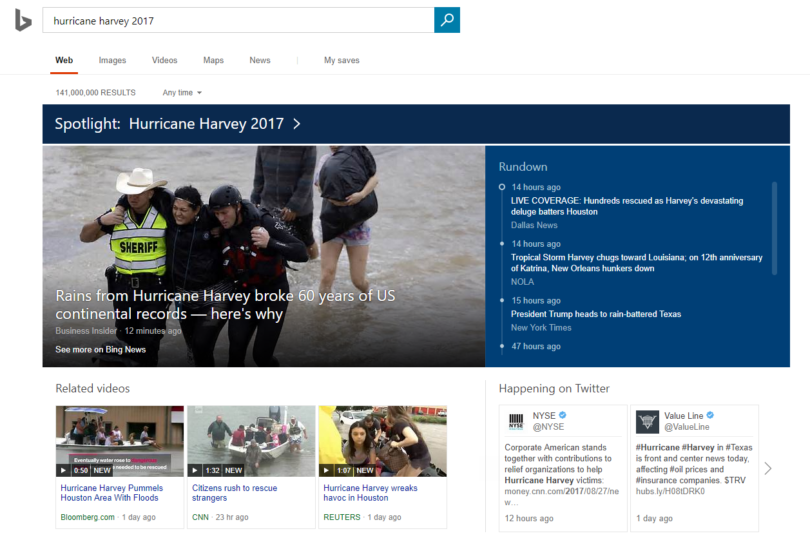Screen dimensions: 810x538
Task: Expand Spotlight Hurricane Harvey 2017 chevron
Action: (296, 124)
